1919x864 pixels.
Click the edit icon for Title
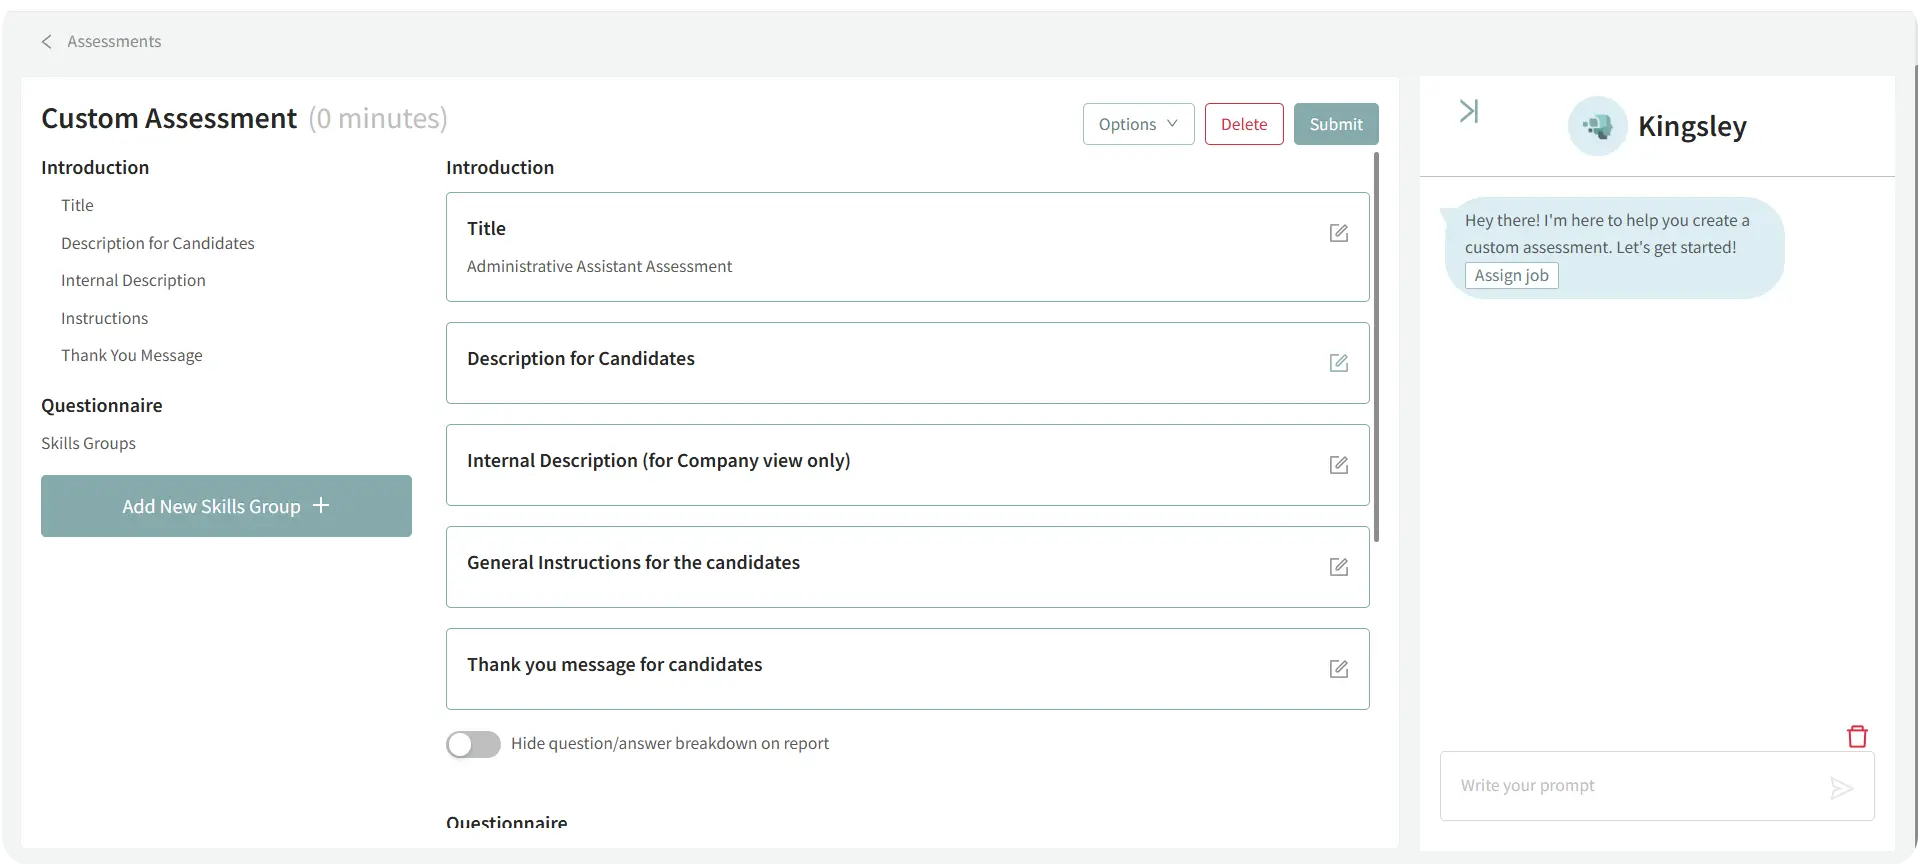(x=1339, y=233)
